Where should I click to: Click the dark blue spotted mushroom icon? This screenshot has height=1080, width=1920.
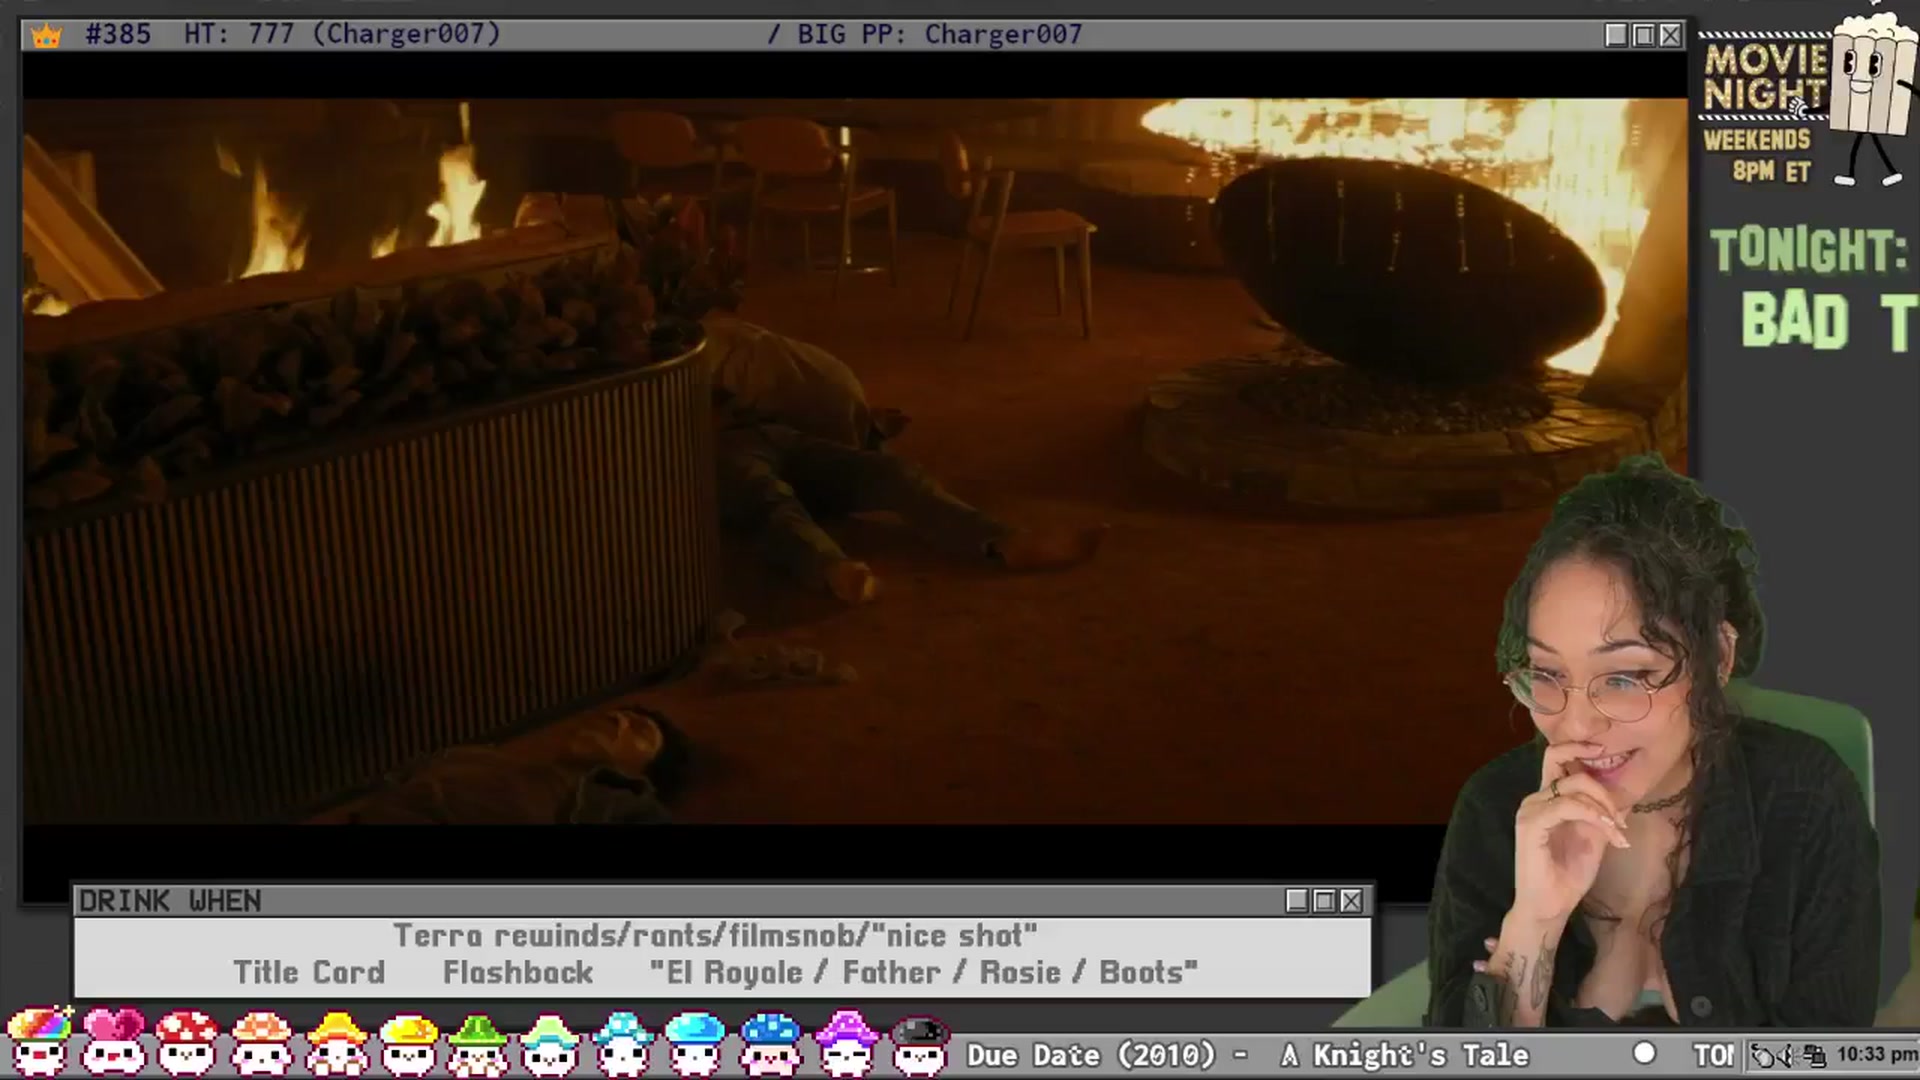click(x=770, y=1042)
